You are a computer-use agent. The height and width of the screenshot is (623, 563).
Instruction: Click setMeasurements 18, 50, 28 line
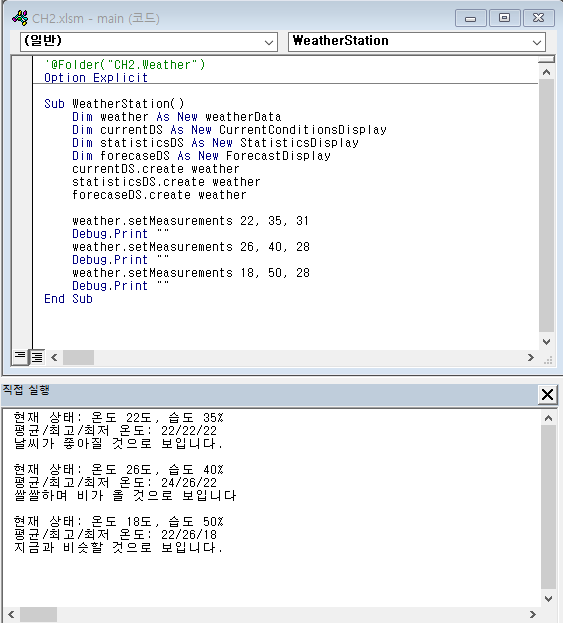tap(191, 273)
